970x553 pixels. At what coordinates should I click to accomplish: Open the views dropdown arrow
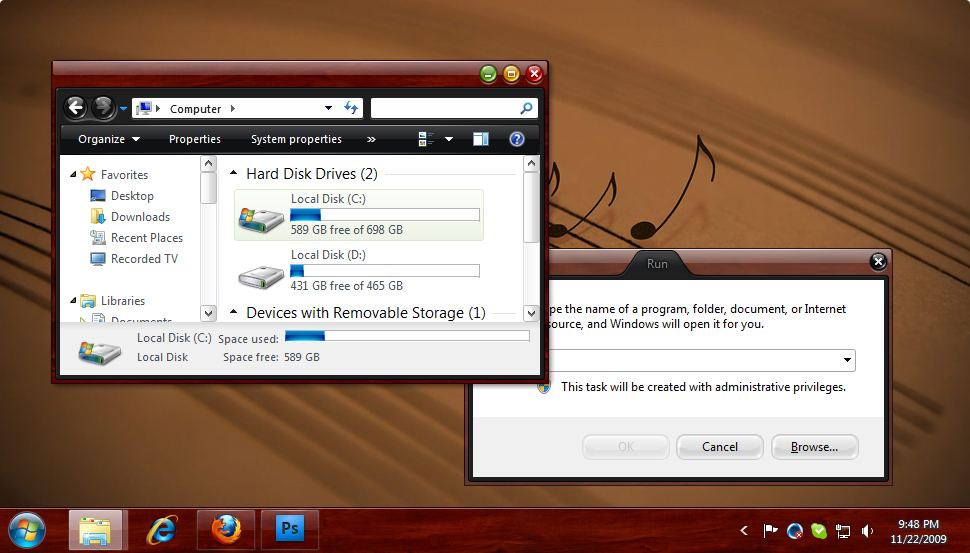point(449,139)
